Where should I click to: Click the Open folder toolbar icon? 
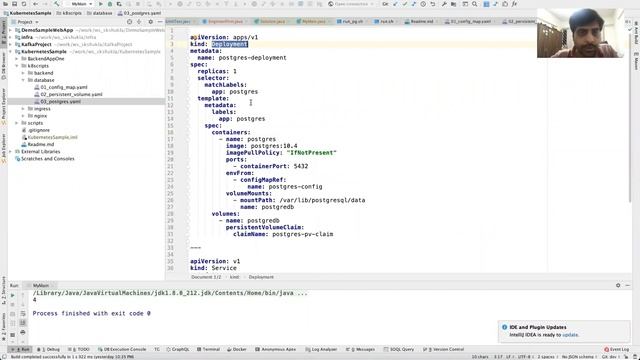[5, 4]
